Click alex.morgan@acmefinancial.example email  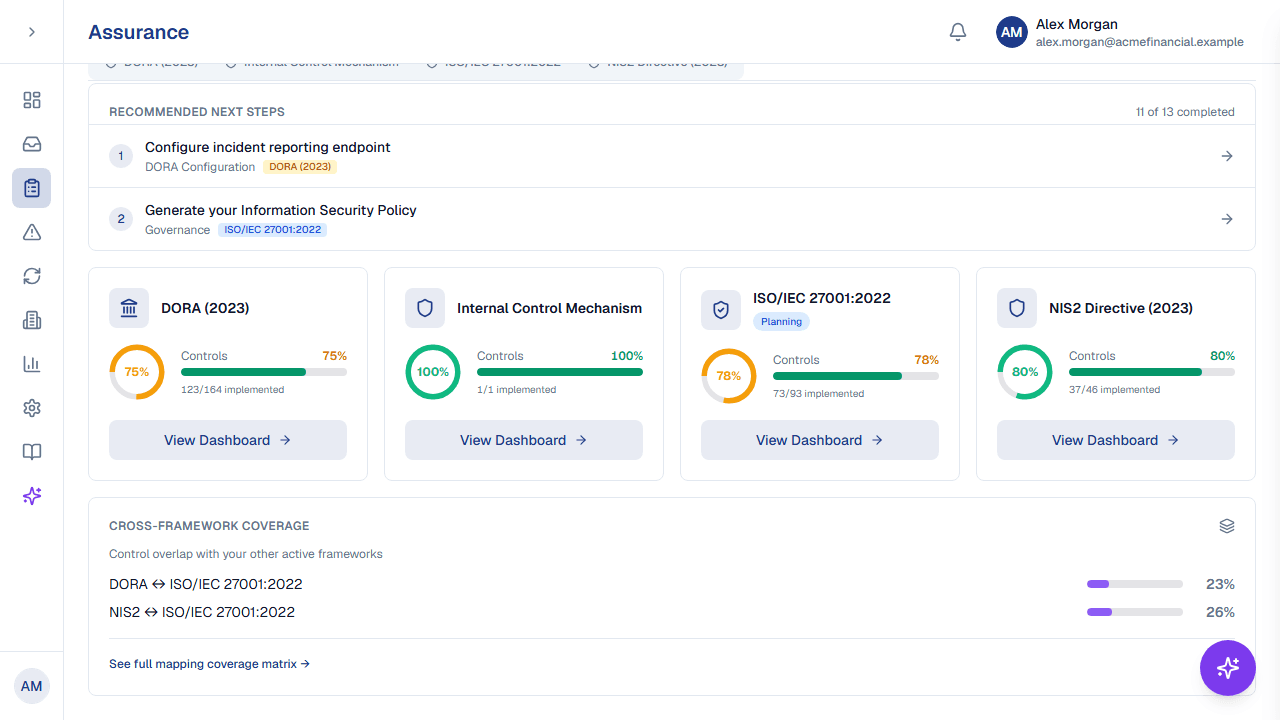1140,42
